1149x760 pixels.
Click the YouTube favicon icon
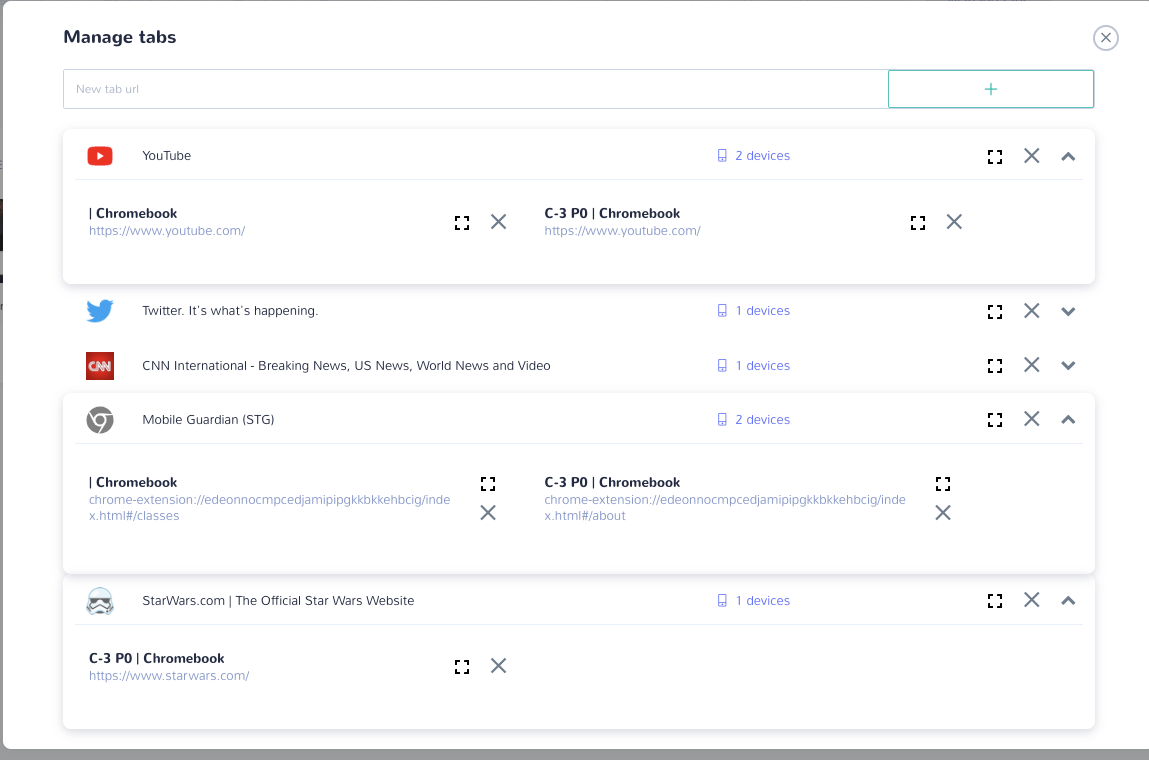[x=100, y=155]
